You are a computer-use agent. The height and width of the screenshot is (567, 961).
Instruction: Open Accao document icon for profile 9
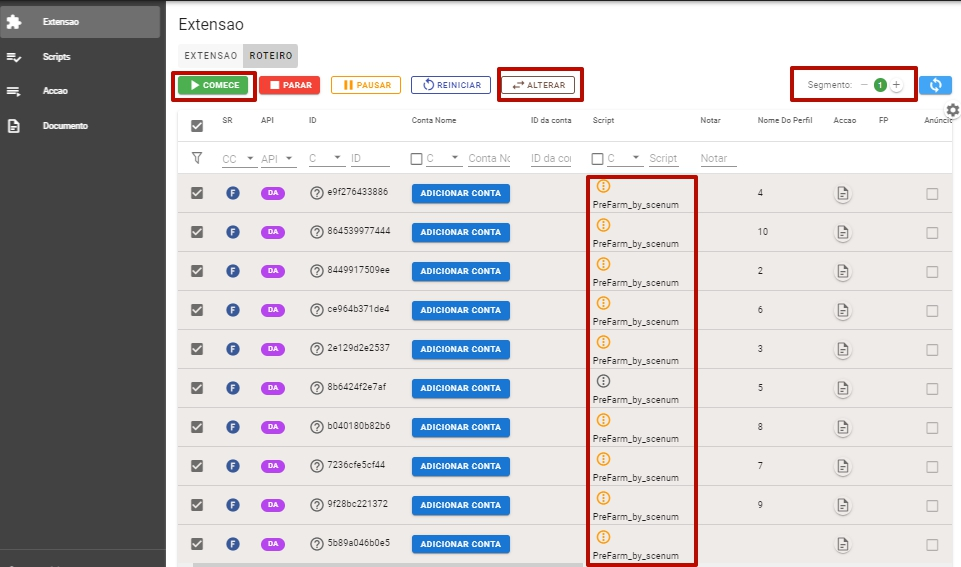[843, 506]
